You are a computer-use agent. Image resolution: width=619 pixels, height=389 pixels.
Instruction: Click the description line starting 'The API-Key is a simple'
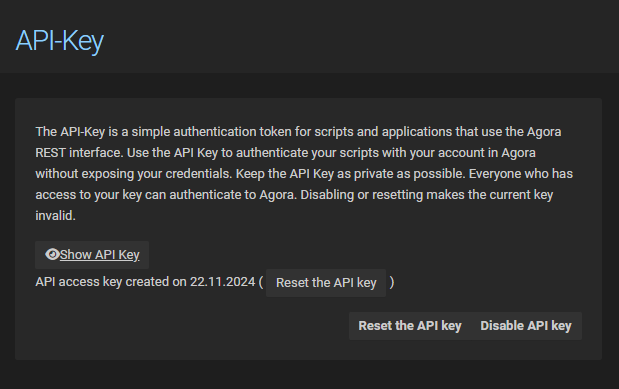tap(298, 132)
